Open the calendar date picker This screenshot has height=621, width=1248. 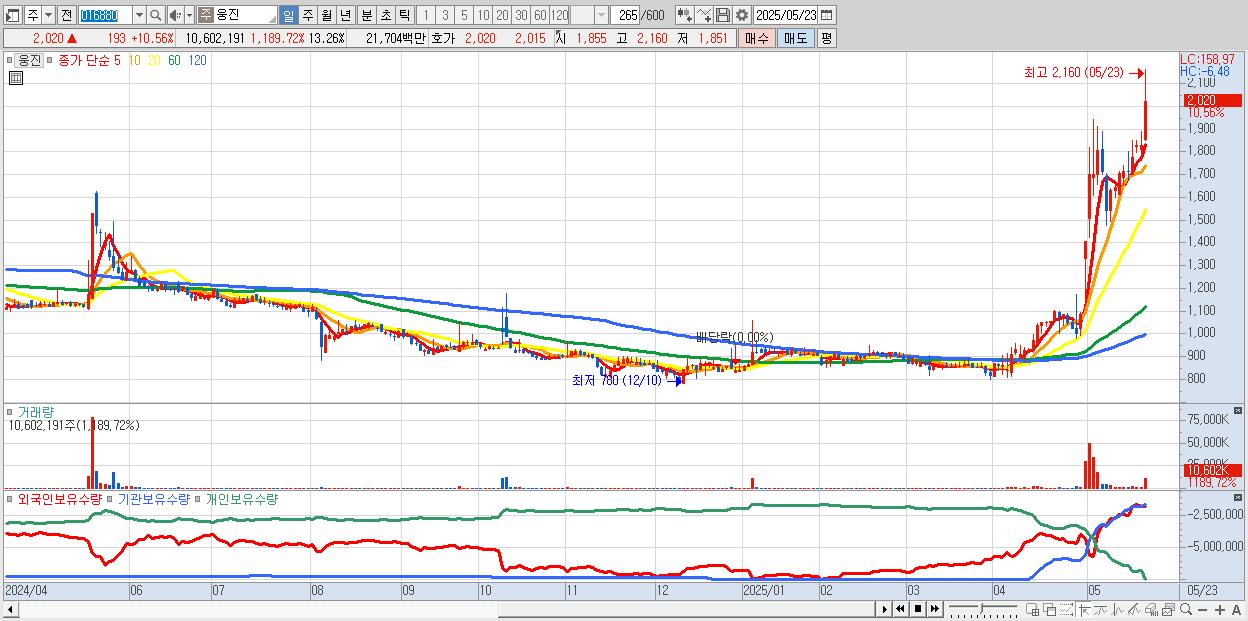point(827,15)
